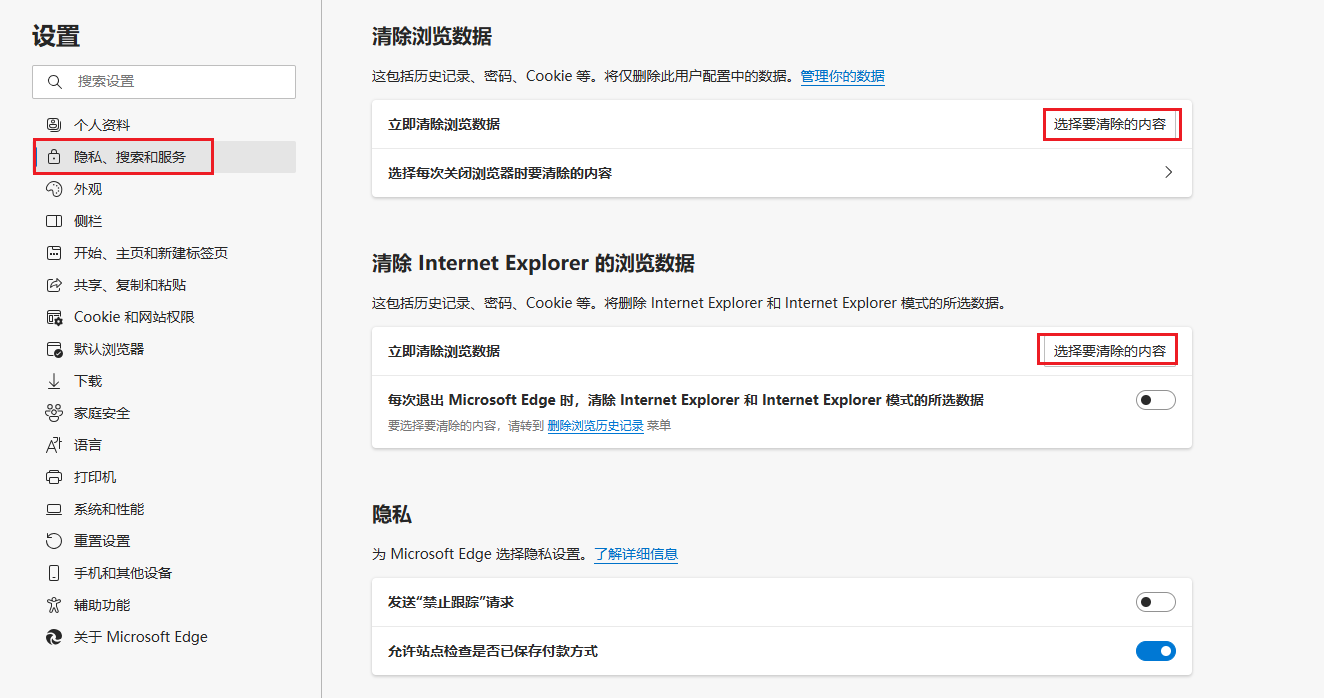The height and width of the screenshot is (698, 1324).
Task: Follow the 删除浏览历史记录 link
Action: click(595, 426)
